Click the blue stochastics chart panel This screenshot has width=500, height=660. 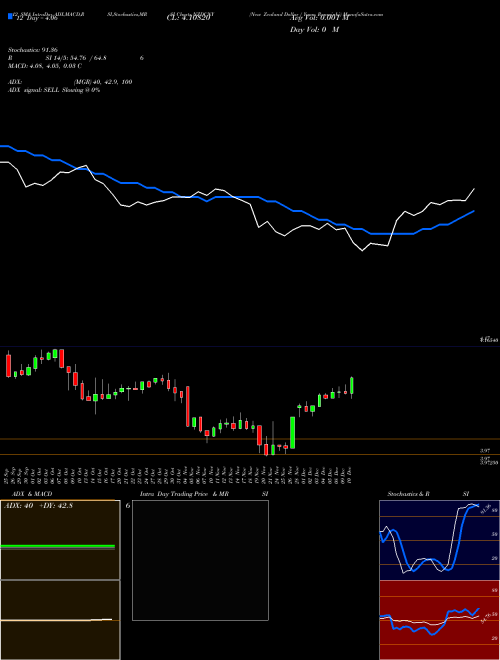click(439, 540)
